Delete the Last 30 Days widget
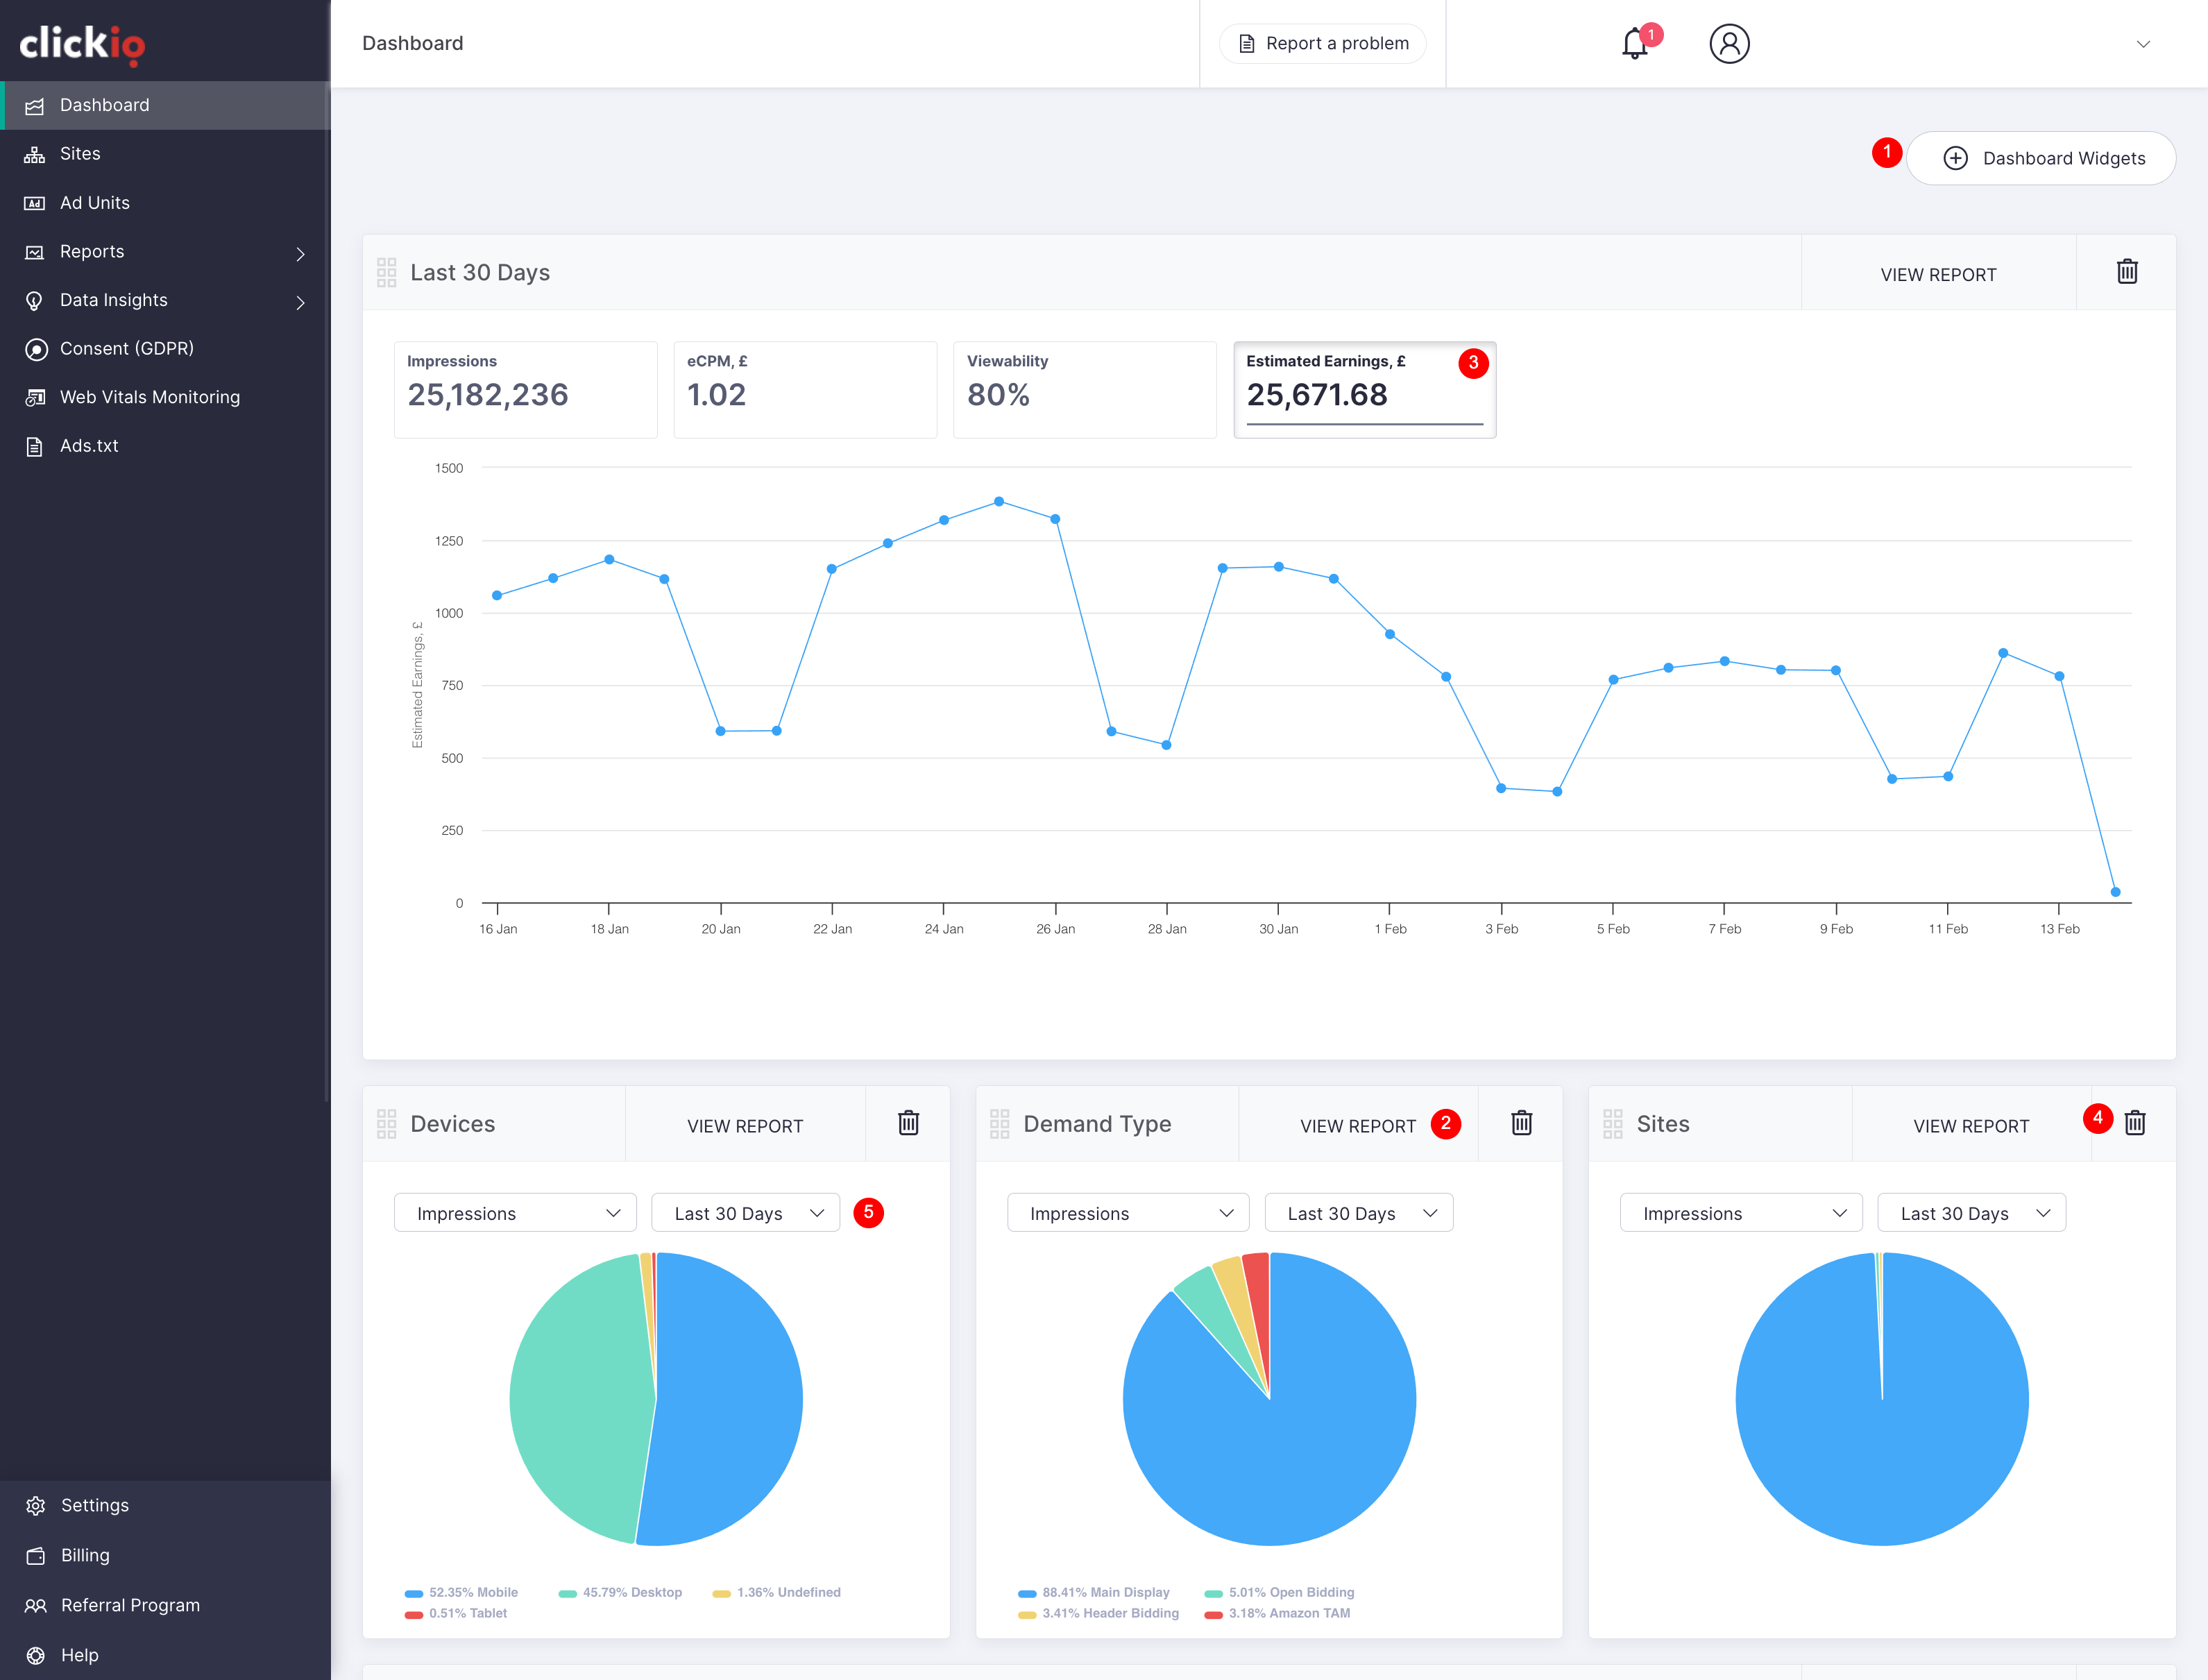This screenshot has width=2208, height=1680. point(2127,272)
